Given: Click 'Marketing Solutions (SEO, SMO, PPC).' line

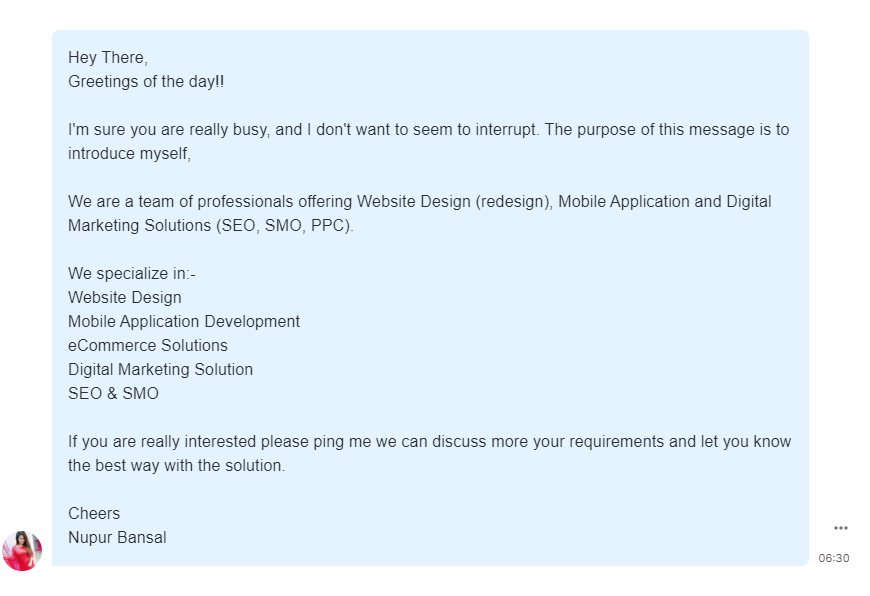Looking at the screenshot, I should click(x=210, y=226).
